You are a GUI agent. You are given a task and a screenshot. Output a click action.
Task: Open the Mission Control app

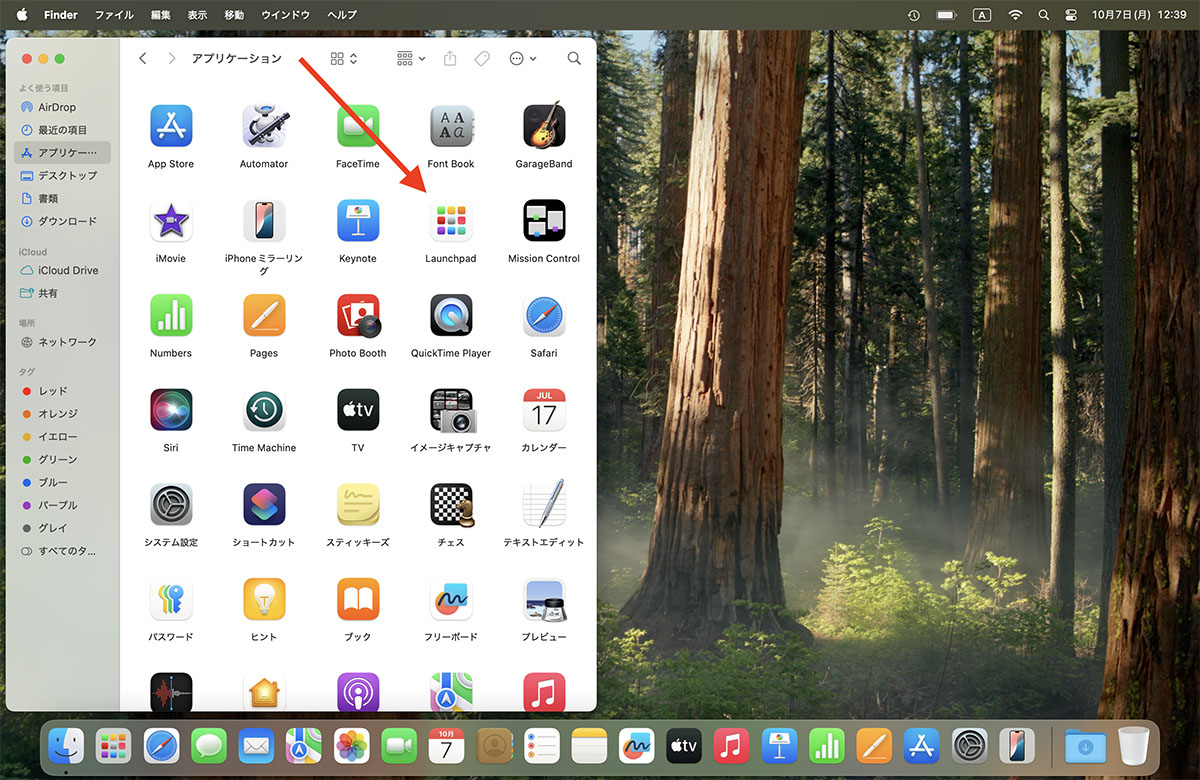coord(544,221)
